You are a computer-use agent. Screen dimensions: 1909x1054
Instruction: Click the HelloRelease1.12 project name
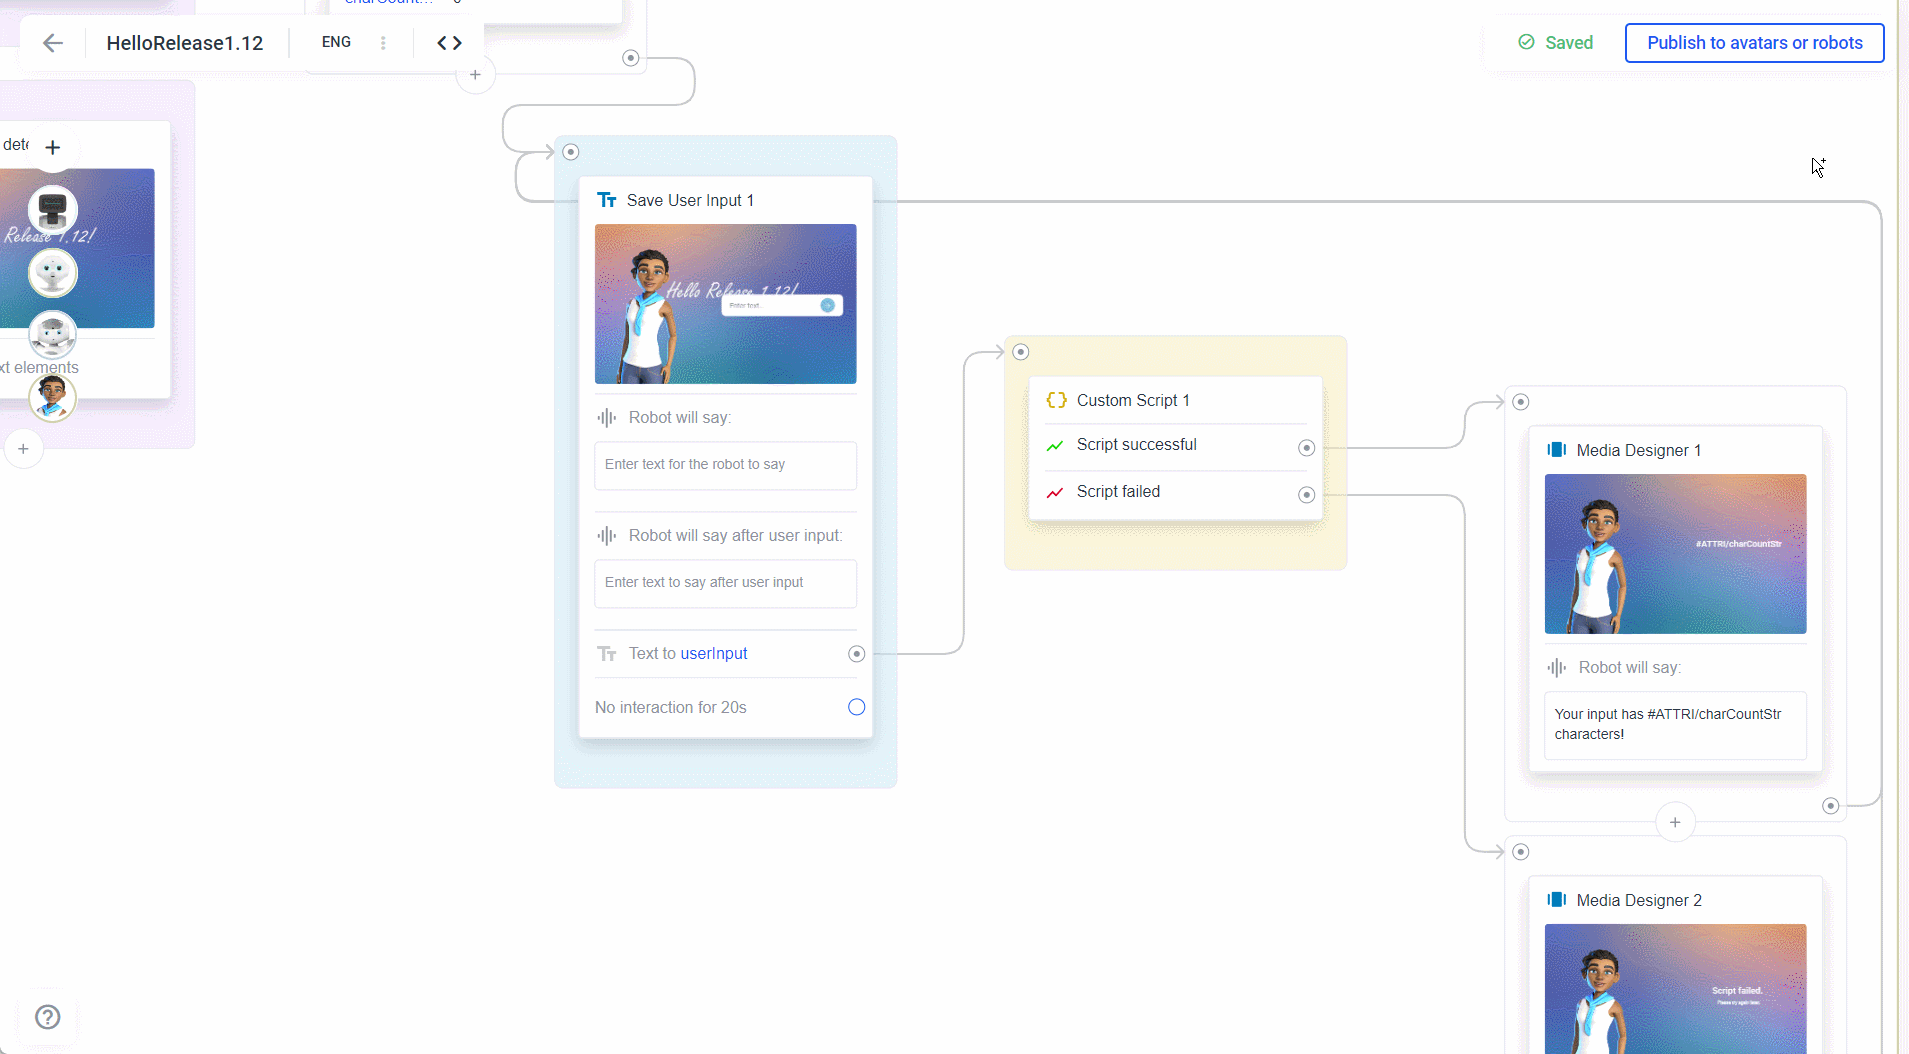click(185, 43)
